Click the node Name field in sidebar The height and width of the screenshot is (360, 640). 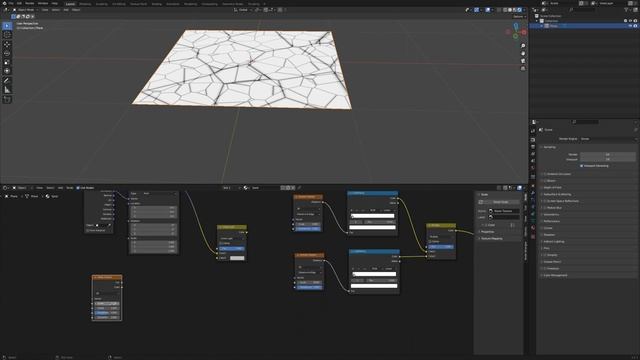point(504,211)
